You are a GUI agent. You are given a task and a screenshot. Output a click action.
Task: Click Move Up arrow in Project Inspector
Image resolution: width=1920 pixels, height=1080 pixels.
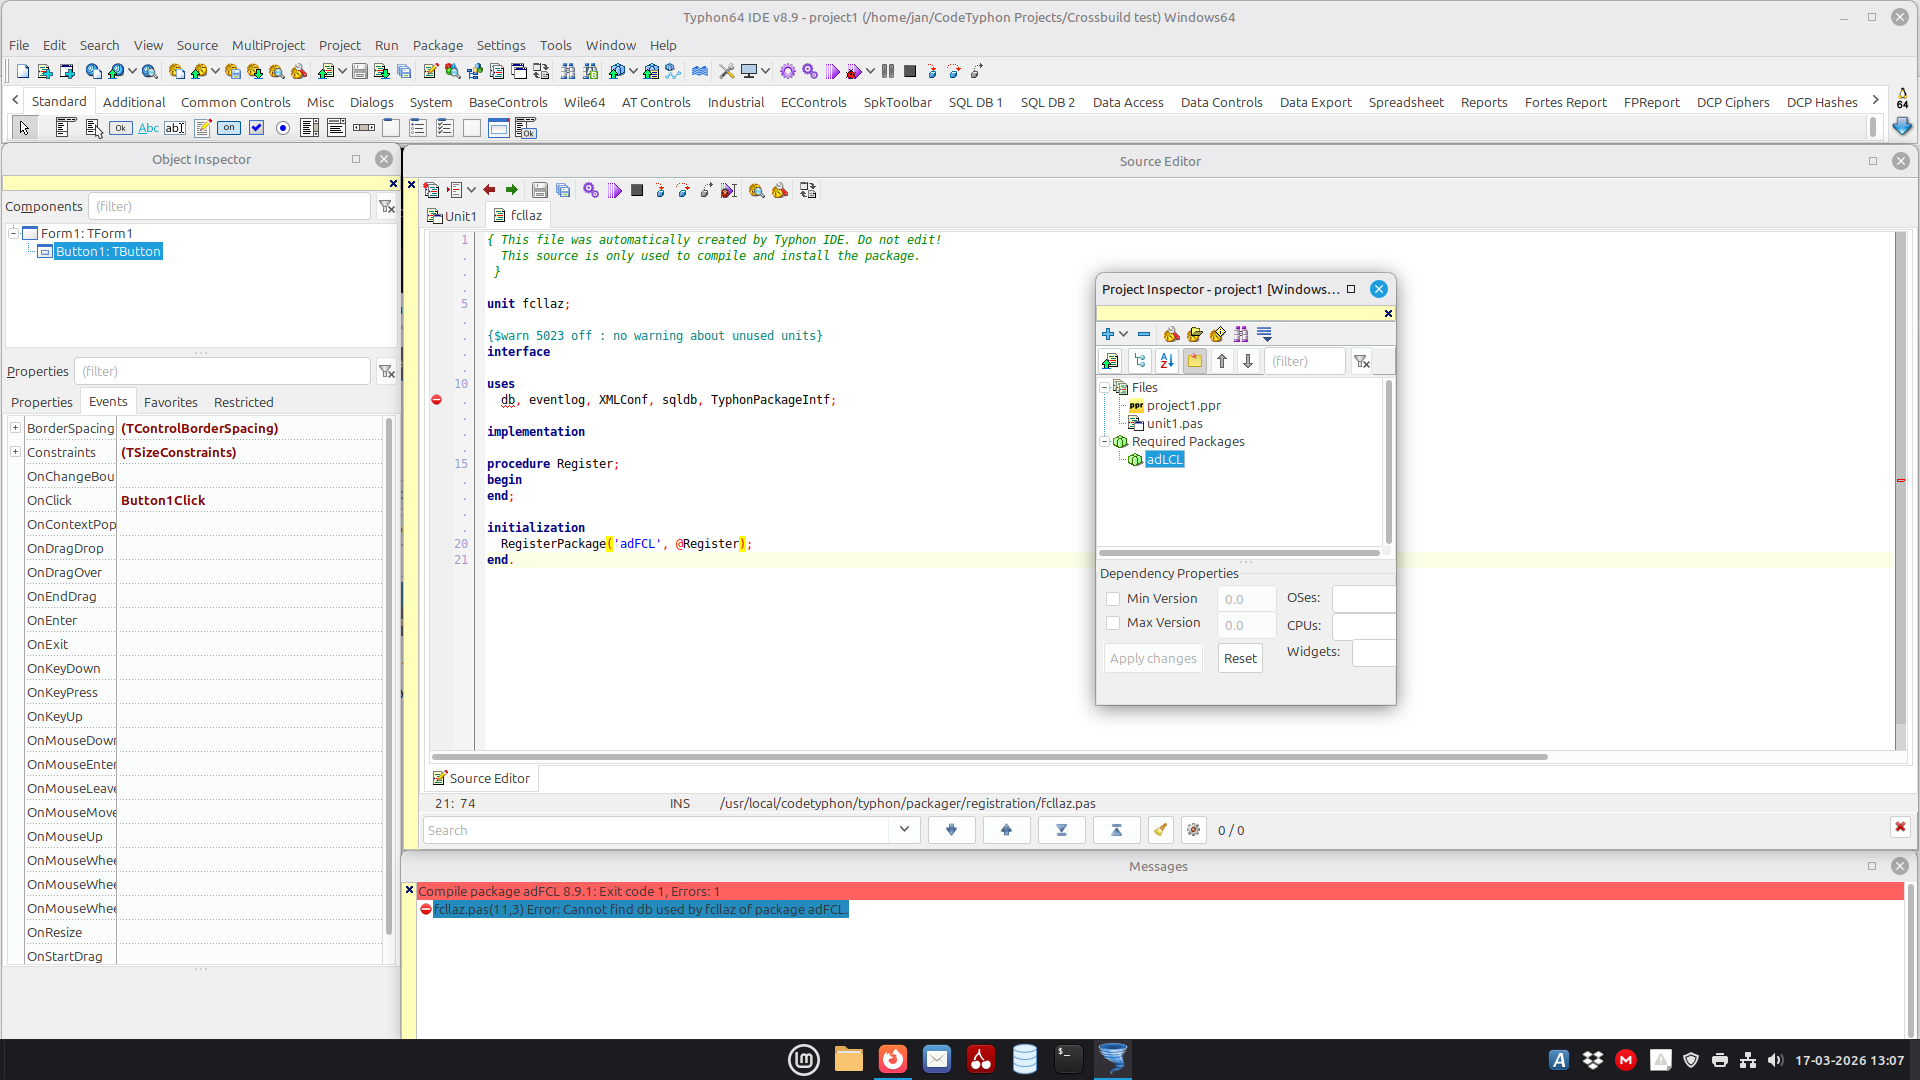[x=1222, y=361]
